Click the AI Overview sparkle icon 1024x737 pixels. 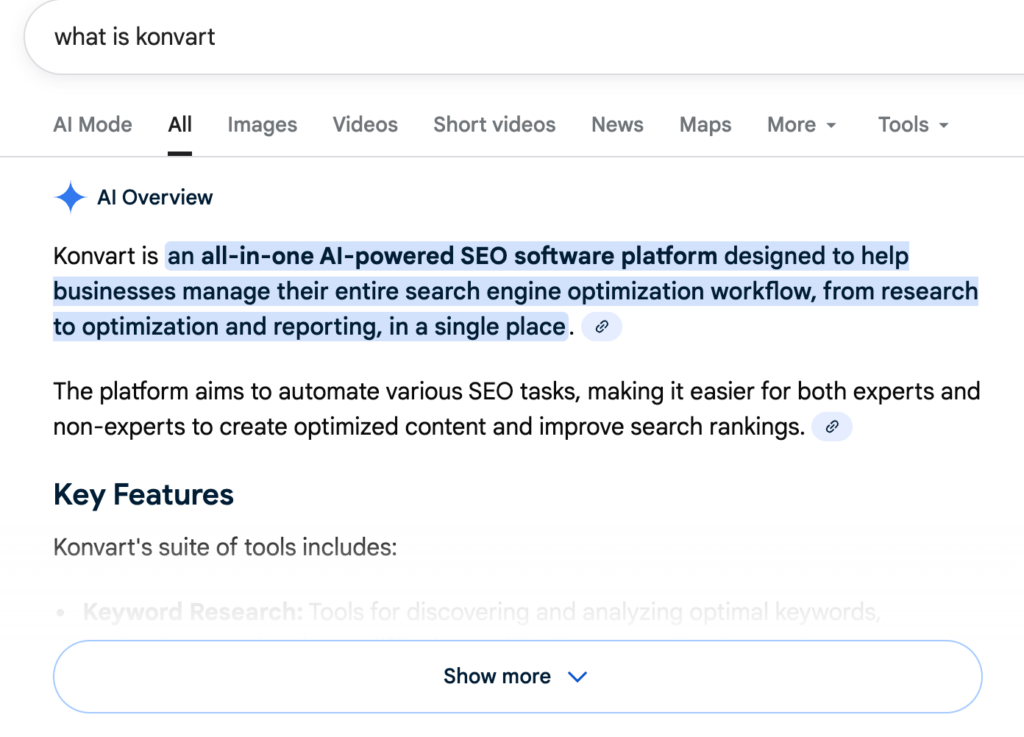coord(70,198)
